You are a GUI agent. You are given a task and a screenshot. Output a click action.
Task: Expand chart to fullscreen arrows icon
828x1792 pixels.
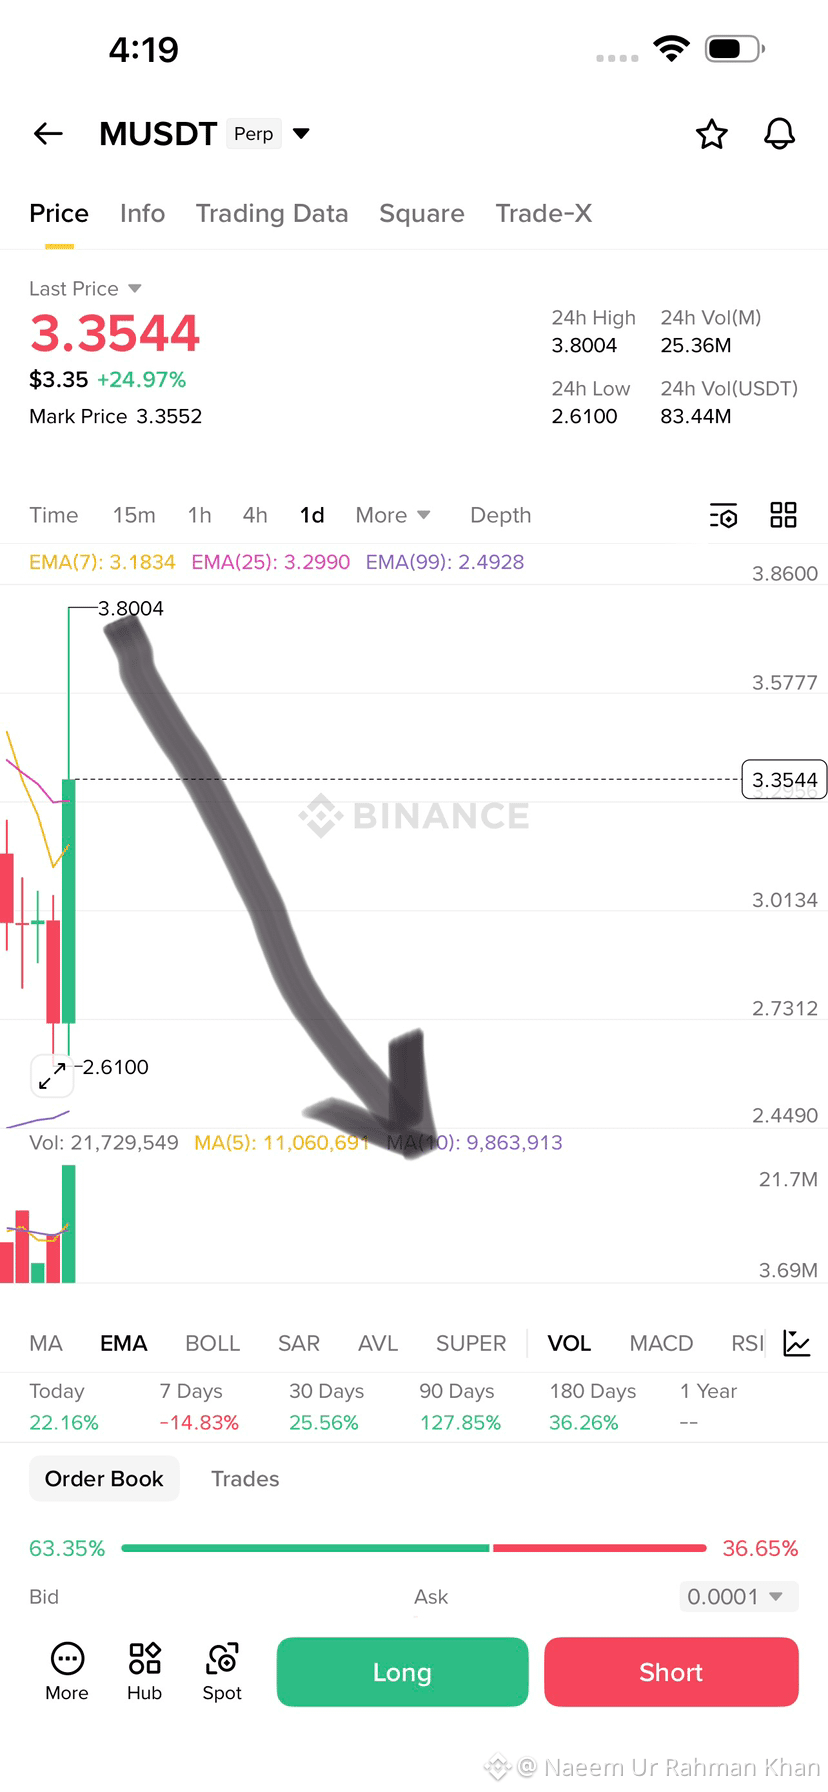(52, 1076)
